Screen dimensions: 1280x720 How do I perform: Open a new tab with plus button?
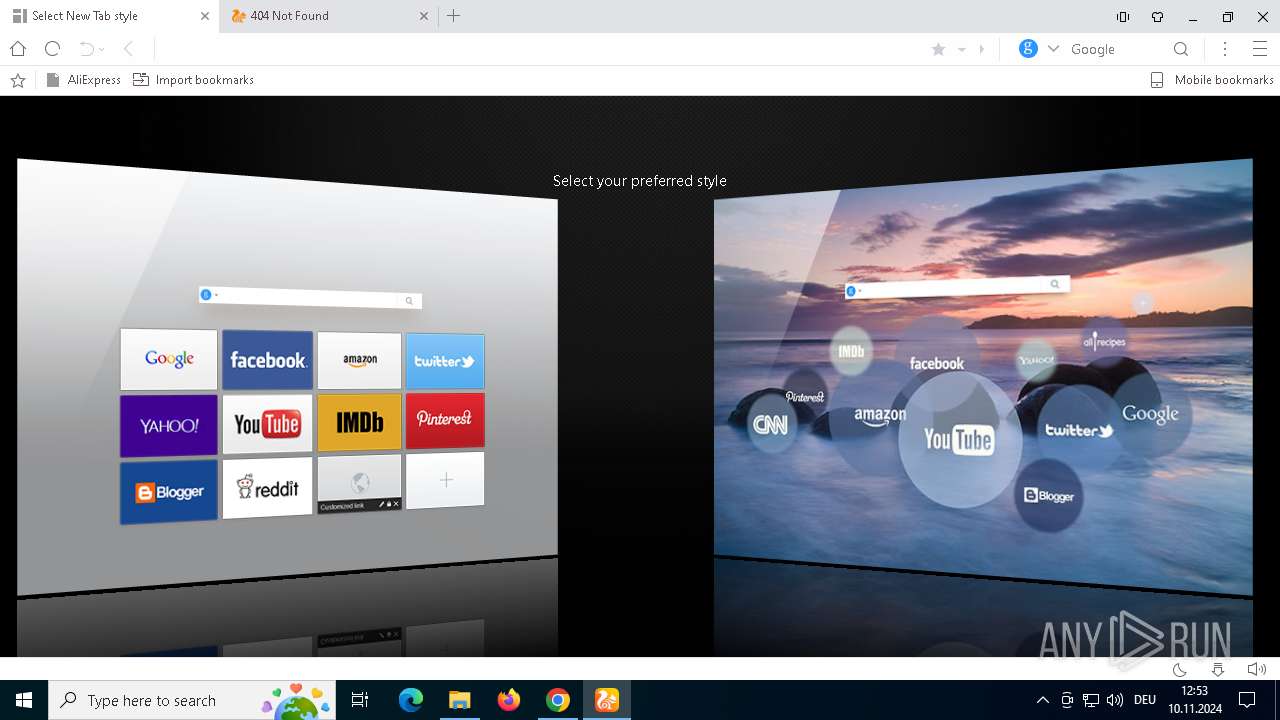point(453,16)
